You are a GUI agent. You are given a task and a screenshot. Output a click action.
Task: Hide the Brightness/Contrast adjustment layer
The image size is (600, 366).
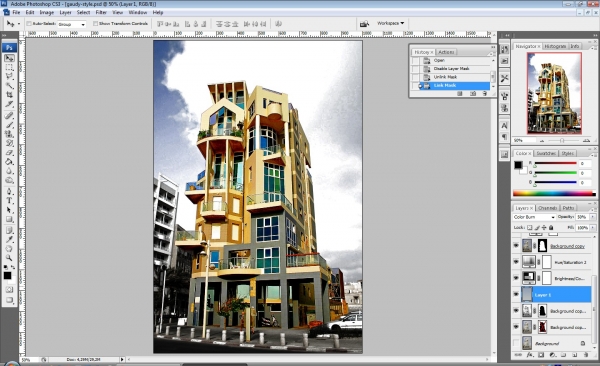[516, 278]
